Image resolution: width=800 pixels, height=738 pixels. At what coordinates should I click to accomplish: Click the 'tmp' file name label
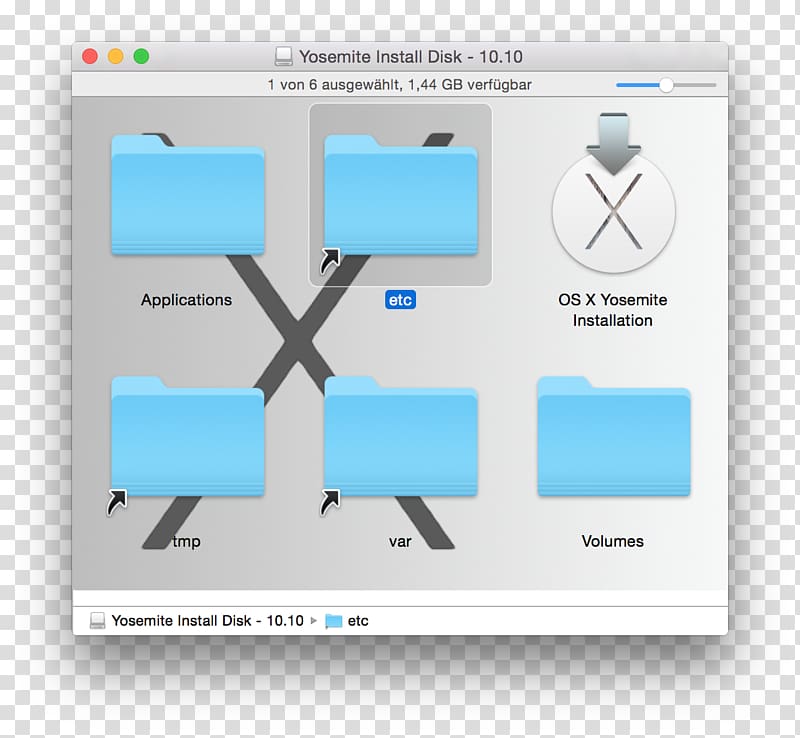(187, 541)
